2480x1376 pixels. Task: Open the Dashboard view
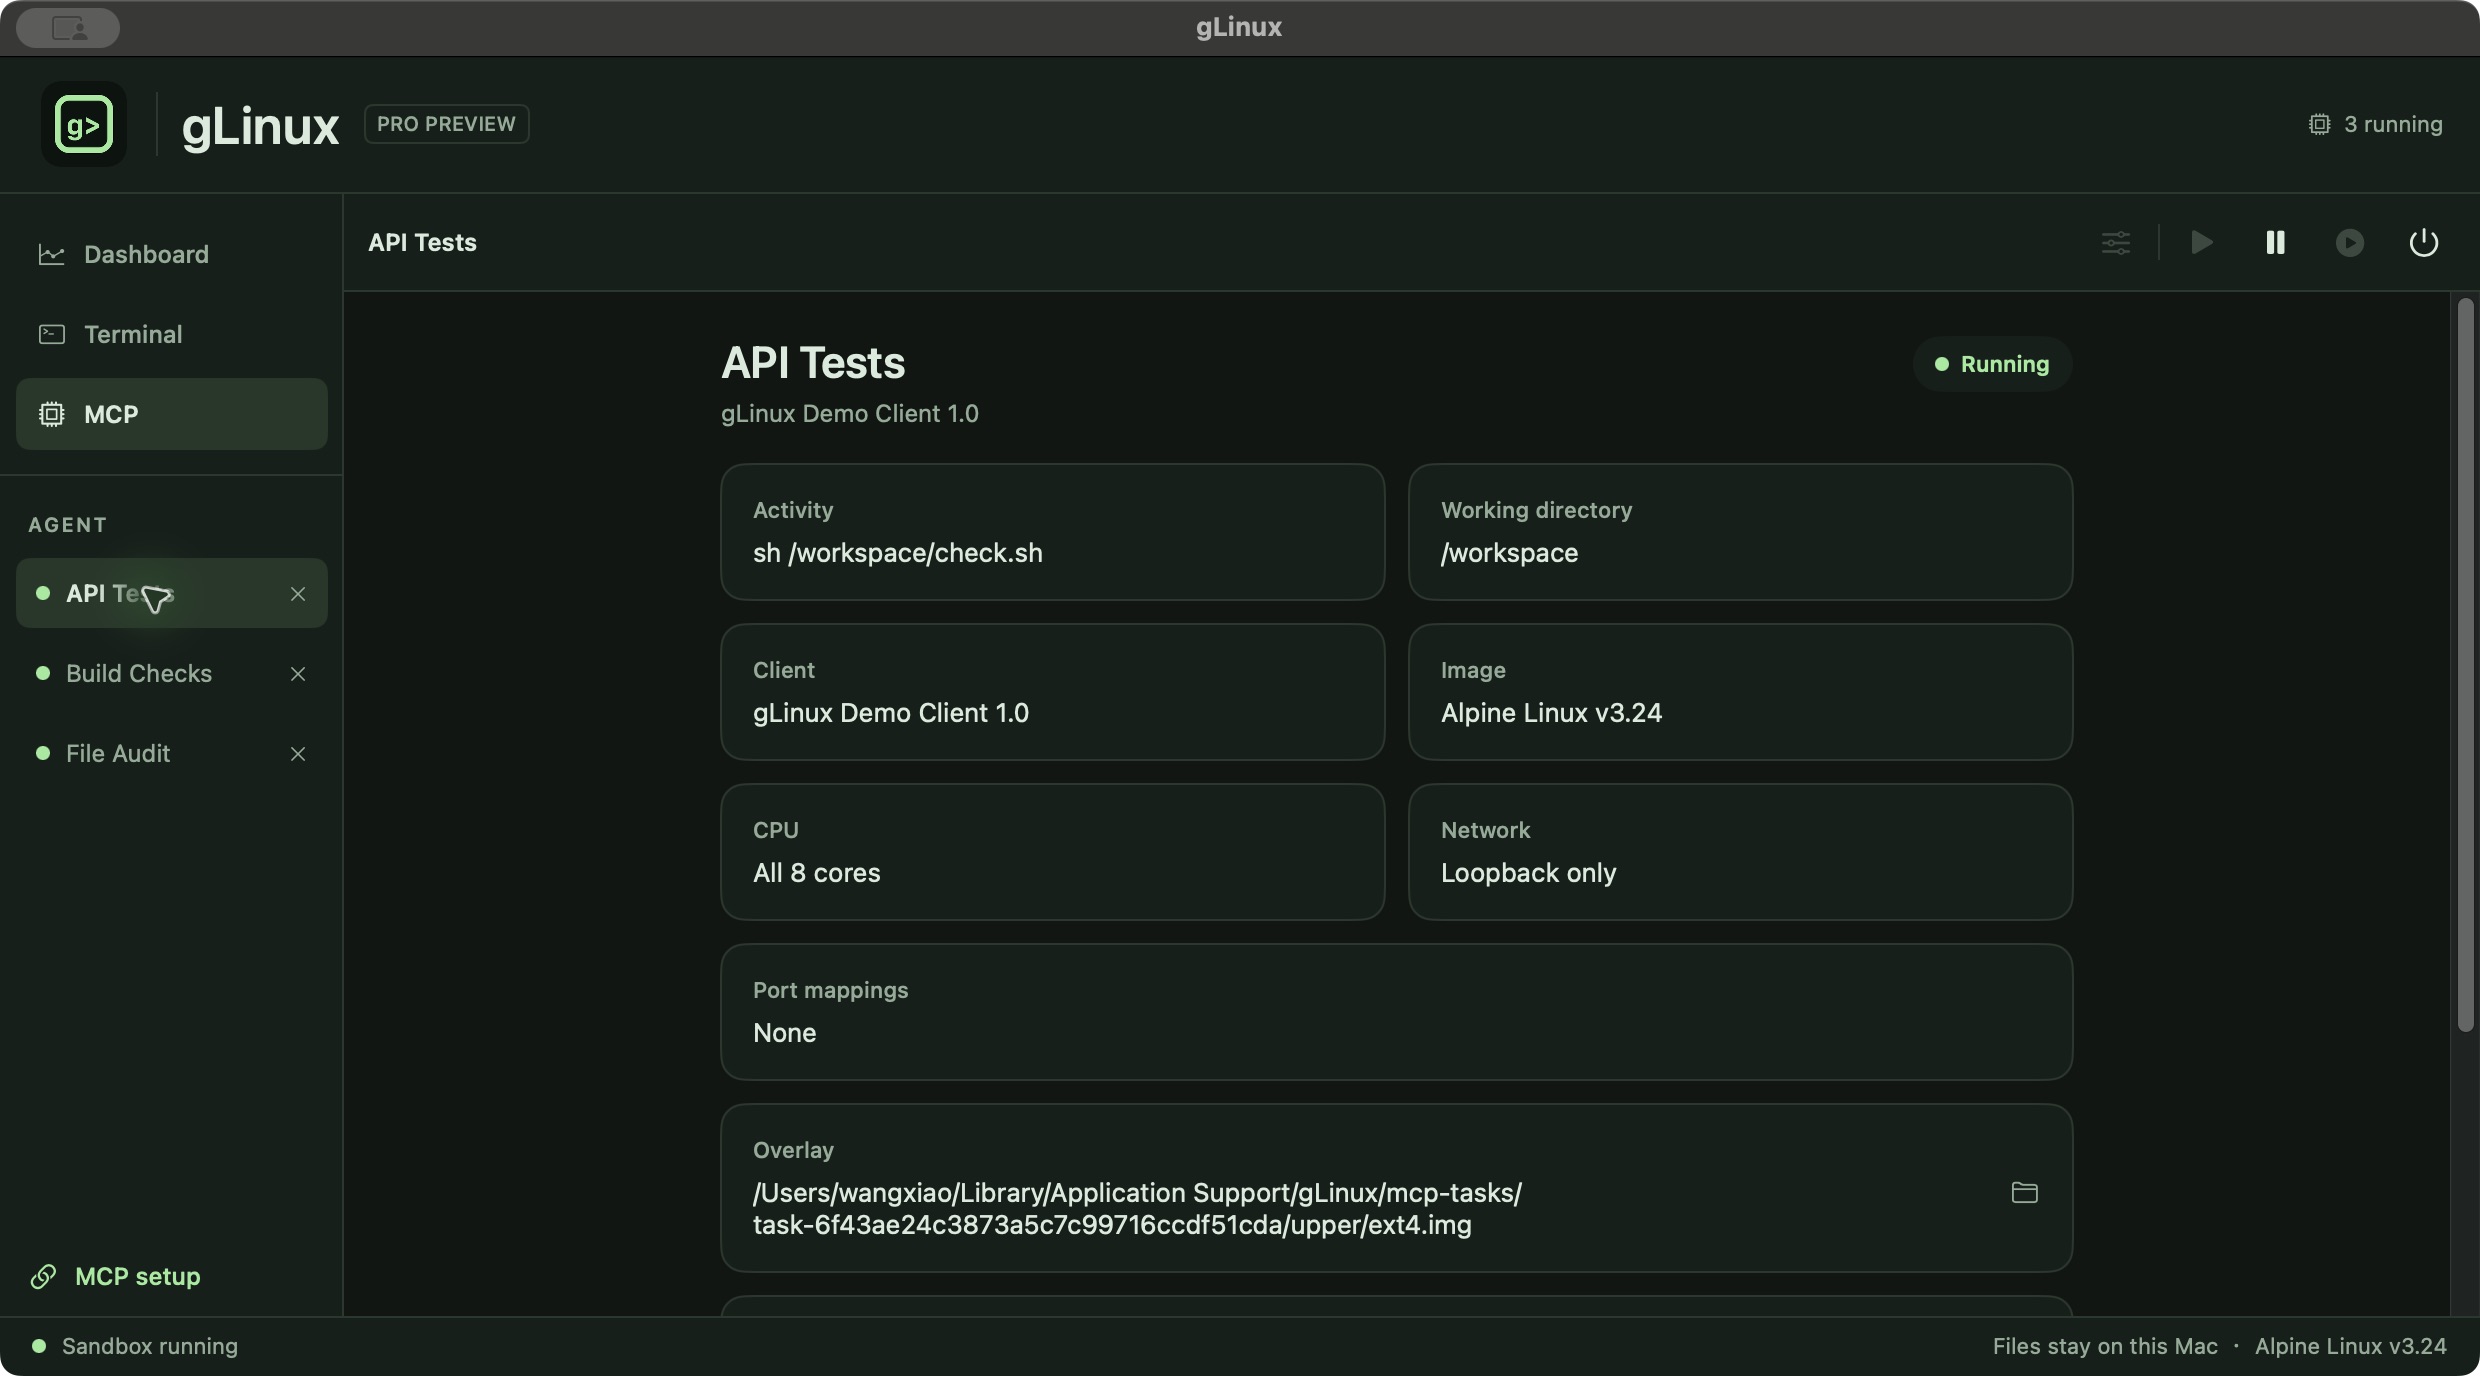click(x=171, y=254)
